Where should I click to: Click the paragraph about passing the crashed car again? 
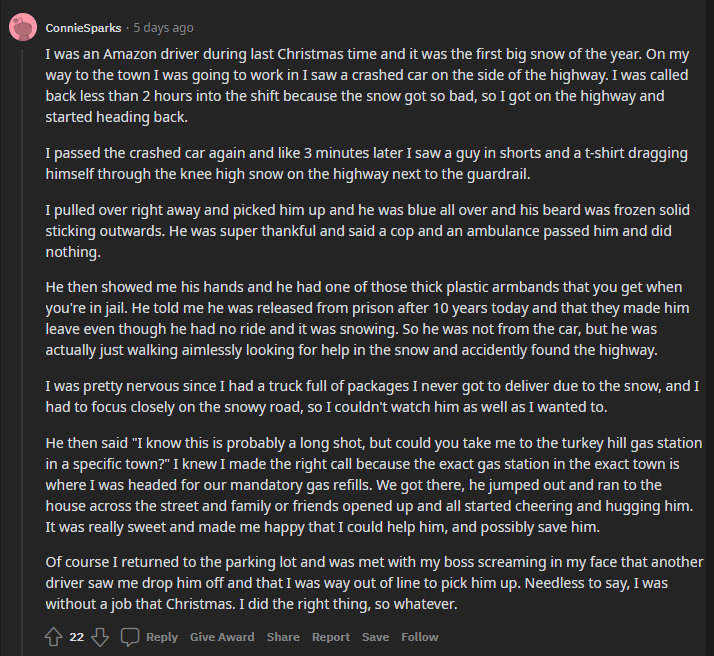coord(366,163)
